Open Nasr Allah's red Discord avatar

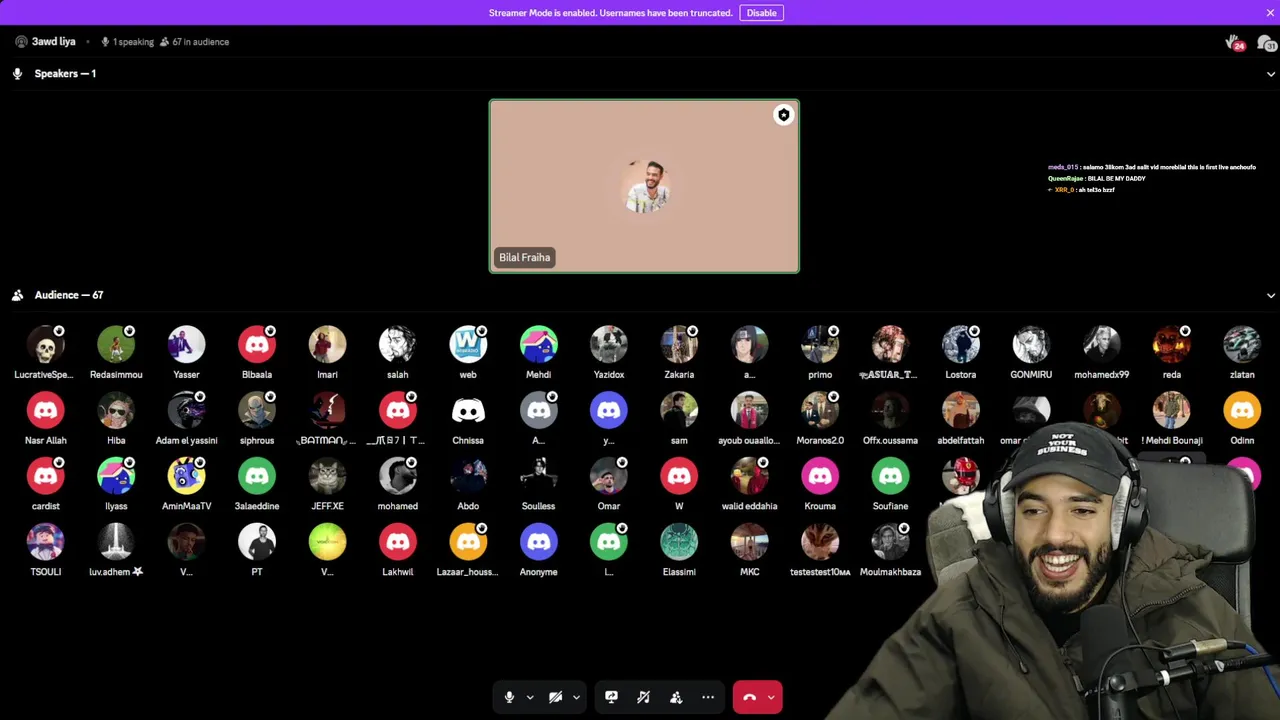(x=45, y=410)
